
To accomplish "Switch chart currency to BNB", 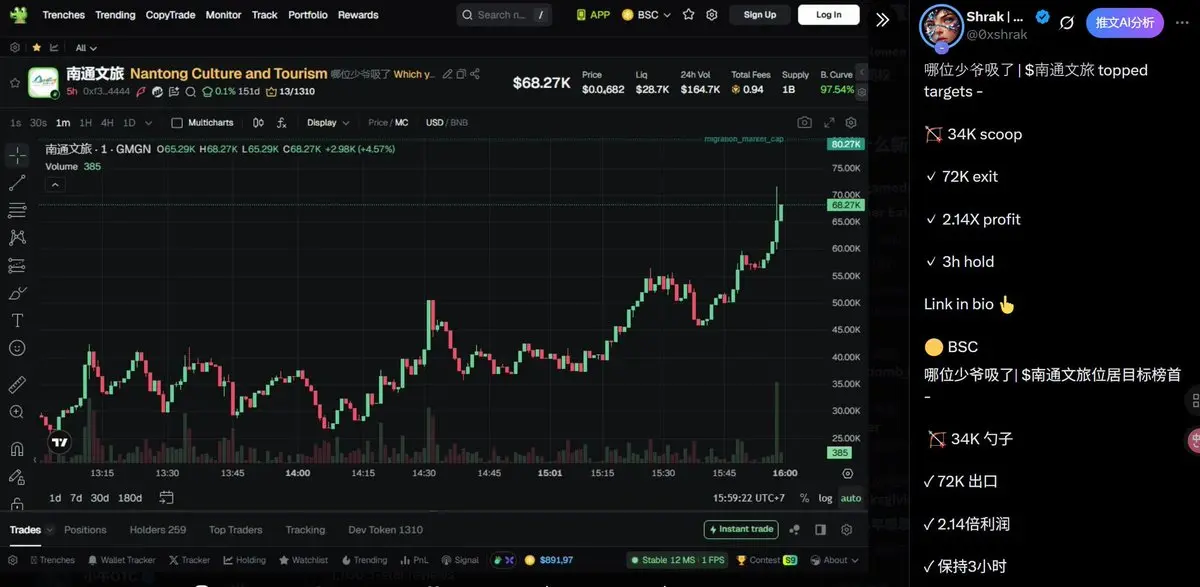I will click(459, 122).
